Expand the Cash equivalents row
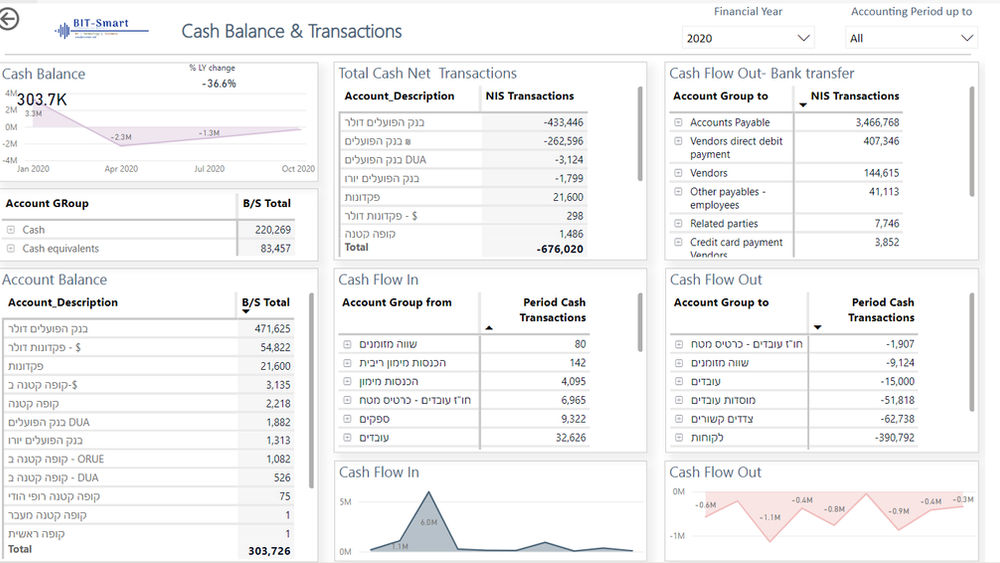The width and height of the screenshot is (1000, 563). pyautogui.click(x=11, y=249)
